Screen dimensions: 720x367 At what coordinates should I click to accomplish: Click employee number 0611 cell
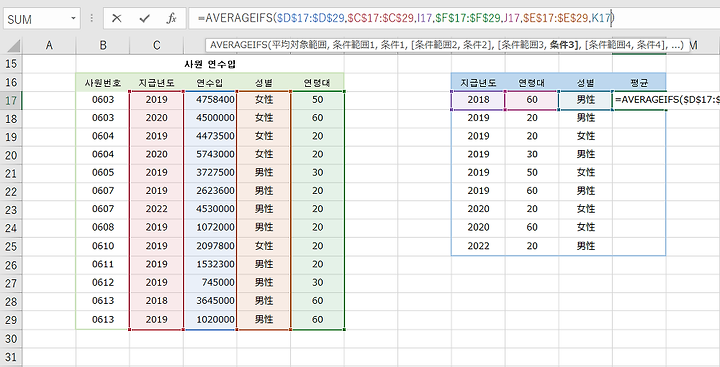coord(103,264)
